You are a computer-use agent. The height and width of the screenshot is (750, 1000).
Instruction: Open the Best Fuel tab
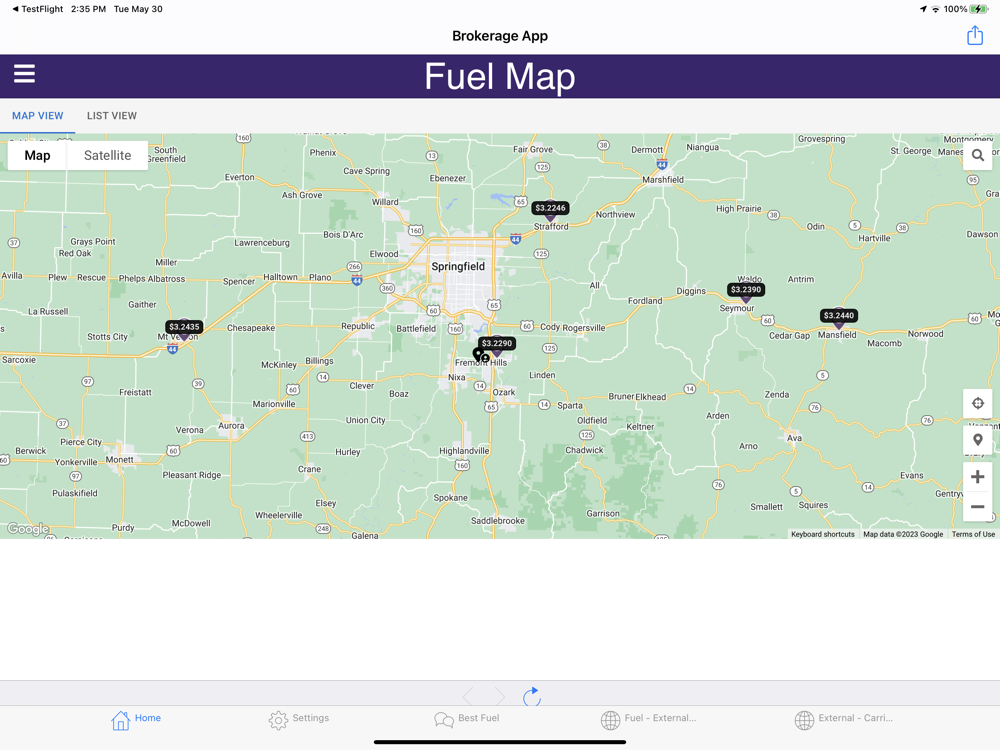[466, 719]
